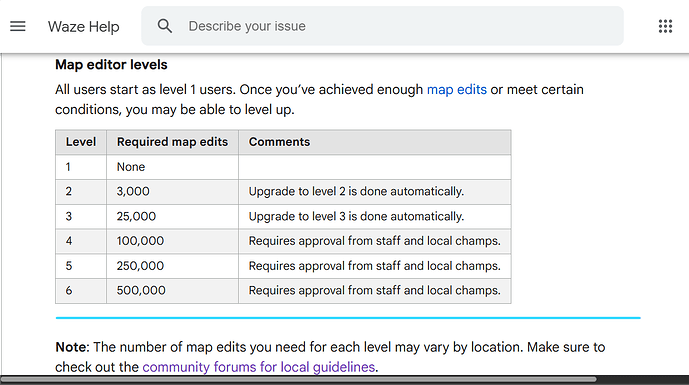Click the level 4 approval comment
Viewport: 689px width, 385px height.
tap(374, 241)
